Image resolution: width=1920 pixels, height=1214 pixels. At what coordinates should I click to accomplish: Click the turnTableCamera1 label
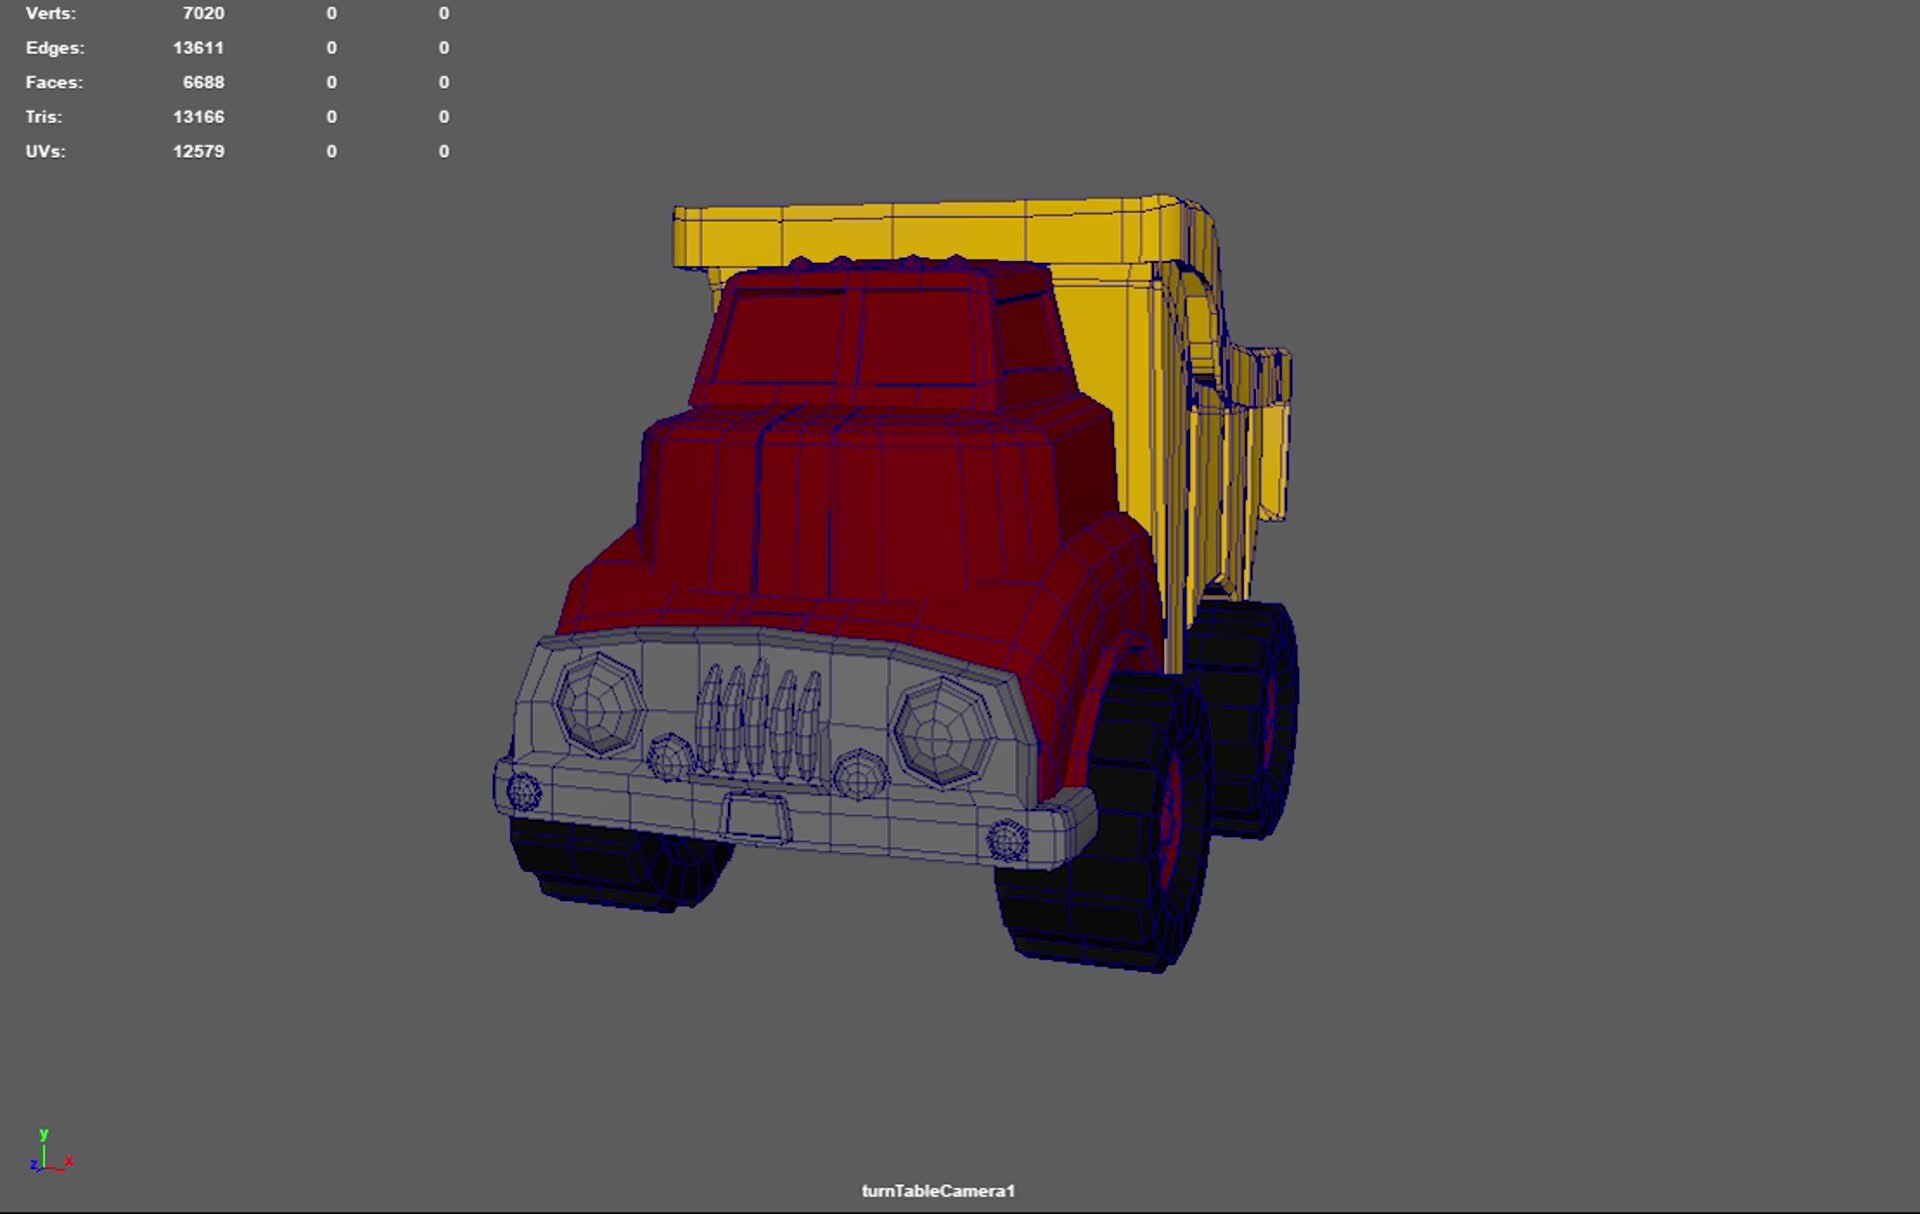[x=938, y=1190]
